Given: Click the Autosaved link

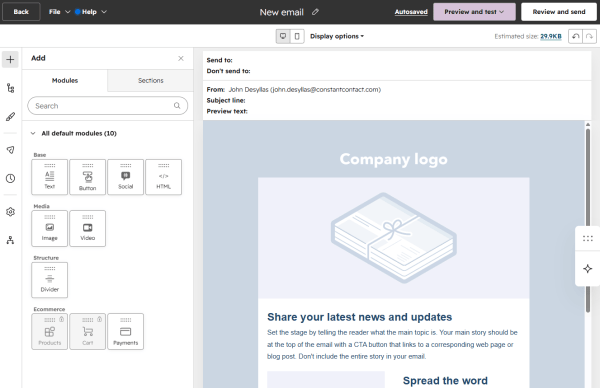Looking at the screenshot, I should point(411,12).
